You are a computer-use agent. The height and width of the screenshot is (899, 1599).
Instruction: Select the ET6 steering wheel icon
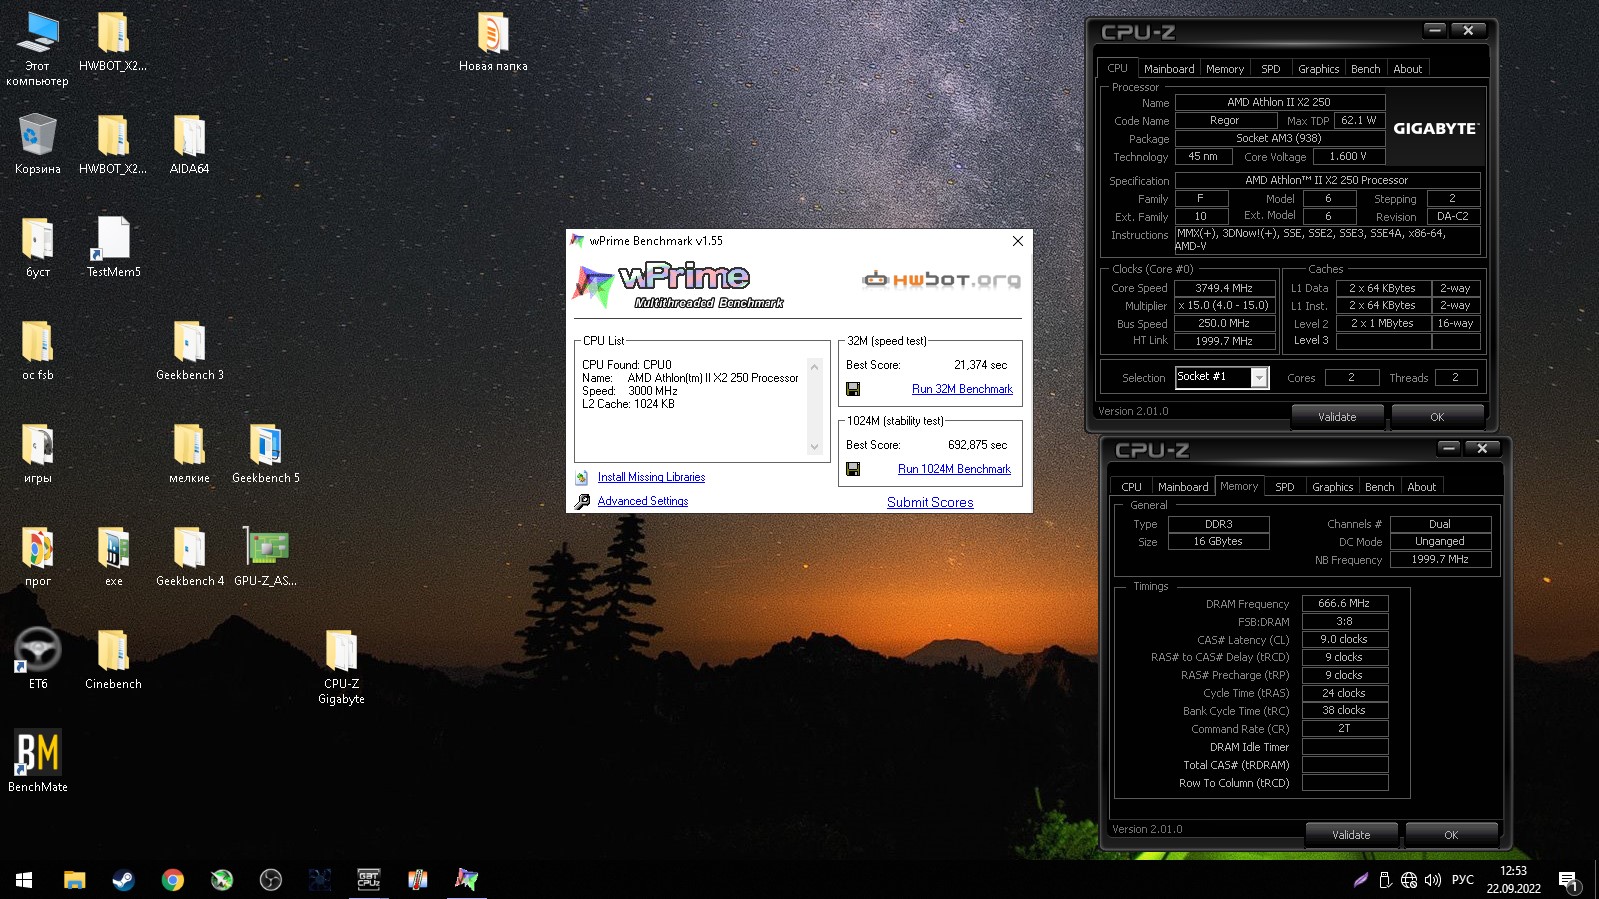37,659
